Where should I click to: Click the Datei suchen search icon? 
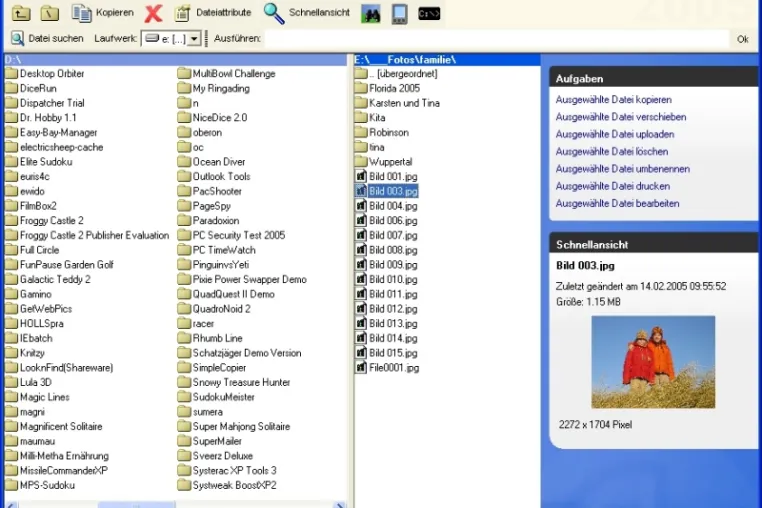coord(17,38)
